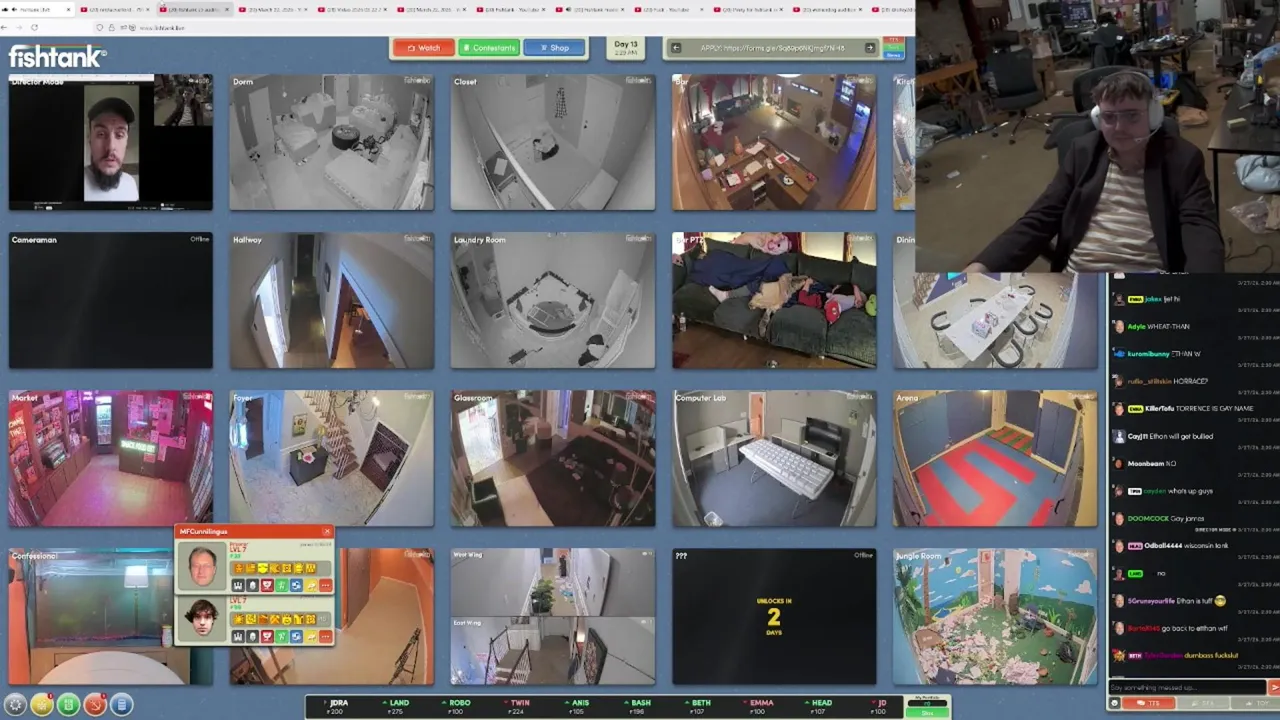
Task: Click blue item icon in second profile row
Action: (296, 636)
